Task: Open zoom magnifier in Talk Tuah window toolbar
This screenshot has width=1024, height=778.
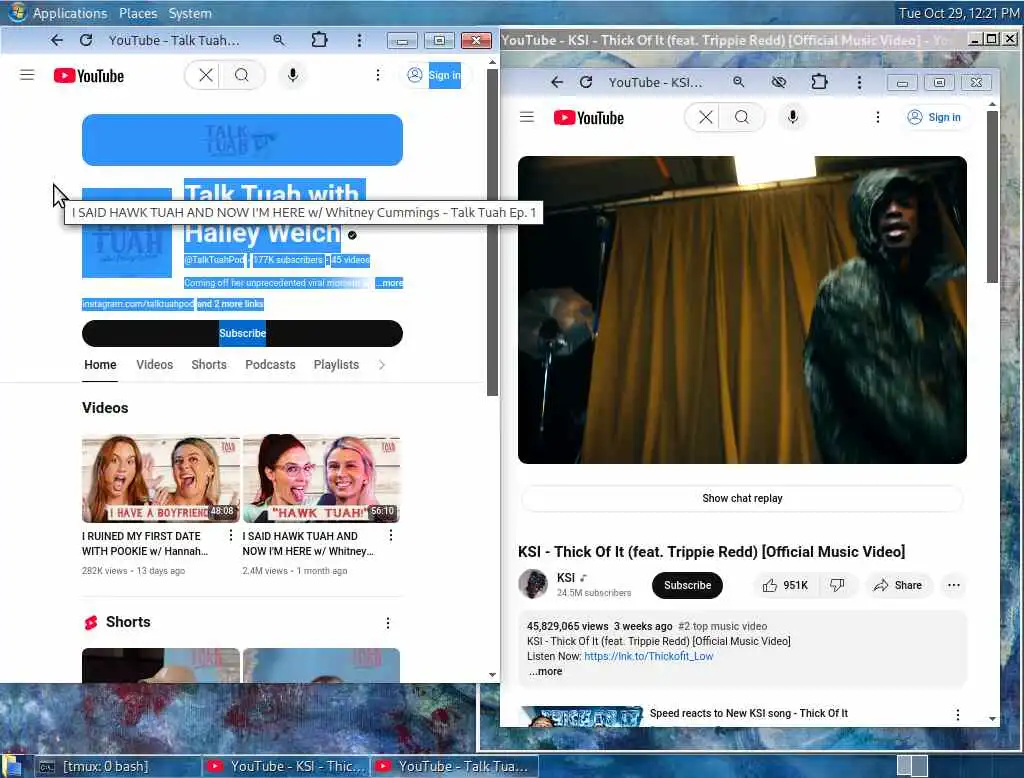Action: pyautogui.click(x=279, y=41)
